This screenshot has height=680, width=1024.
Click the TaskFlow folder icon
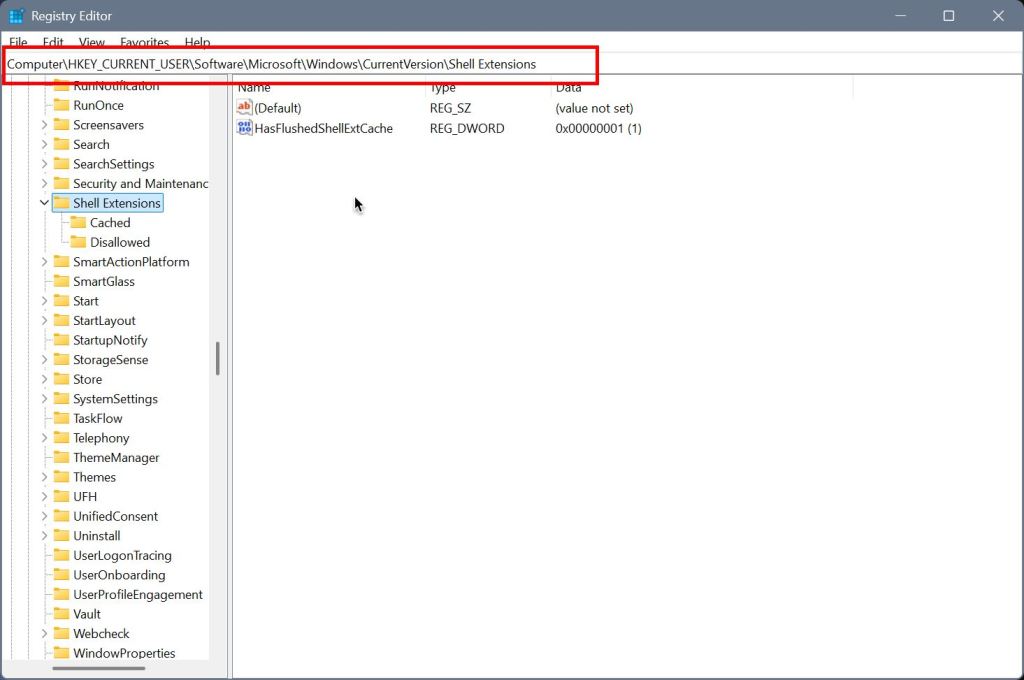tap(61, 419)
